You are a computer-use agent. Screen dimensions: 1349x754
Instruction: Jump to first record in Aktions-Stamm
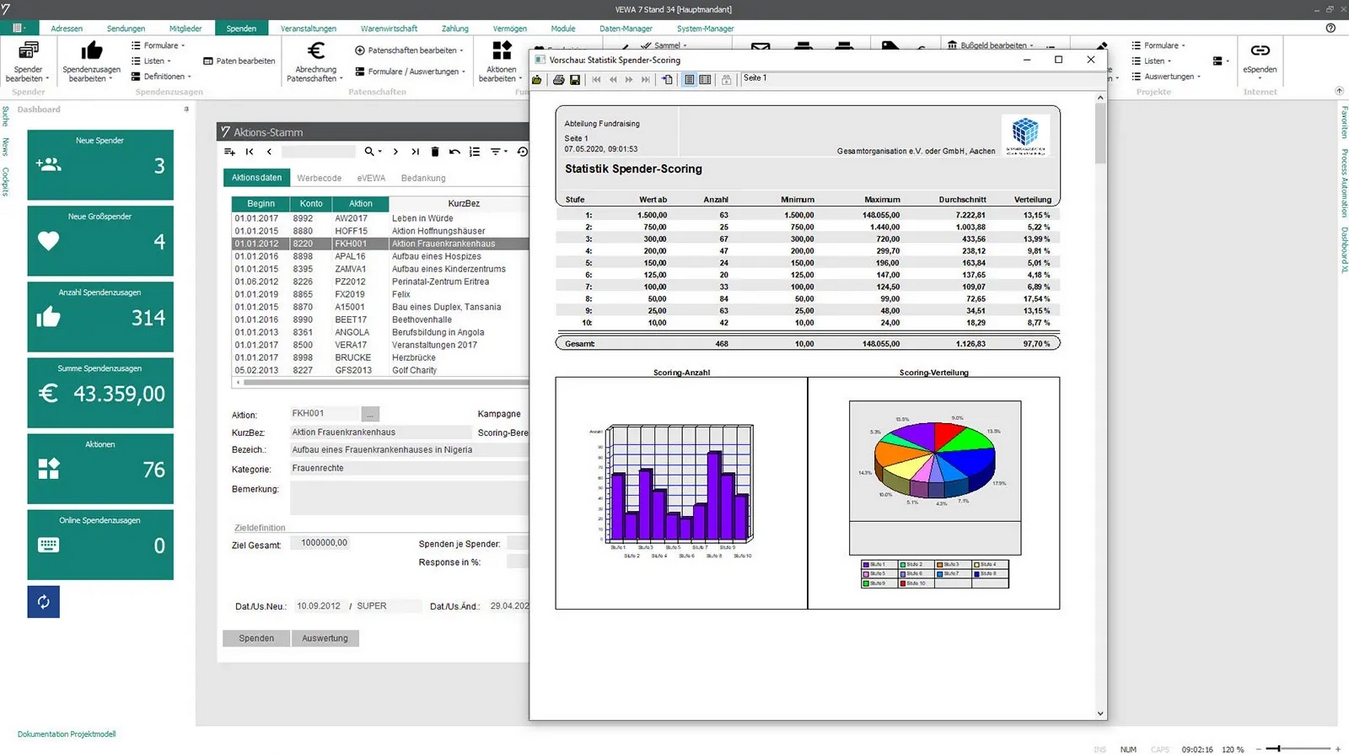point(250,152)
